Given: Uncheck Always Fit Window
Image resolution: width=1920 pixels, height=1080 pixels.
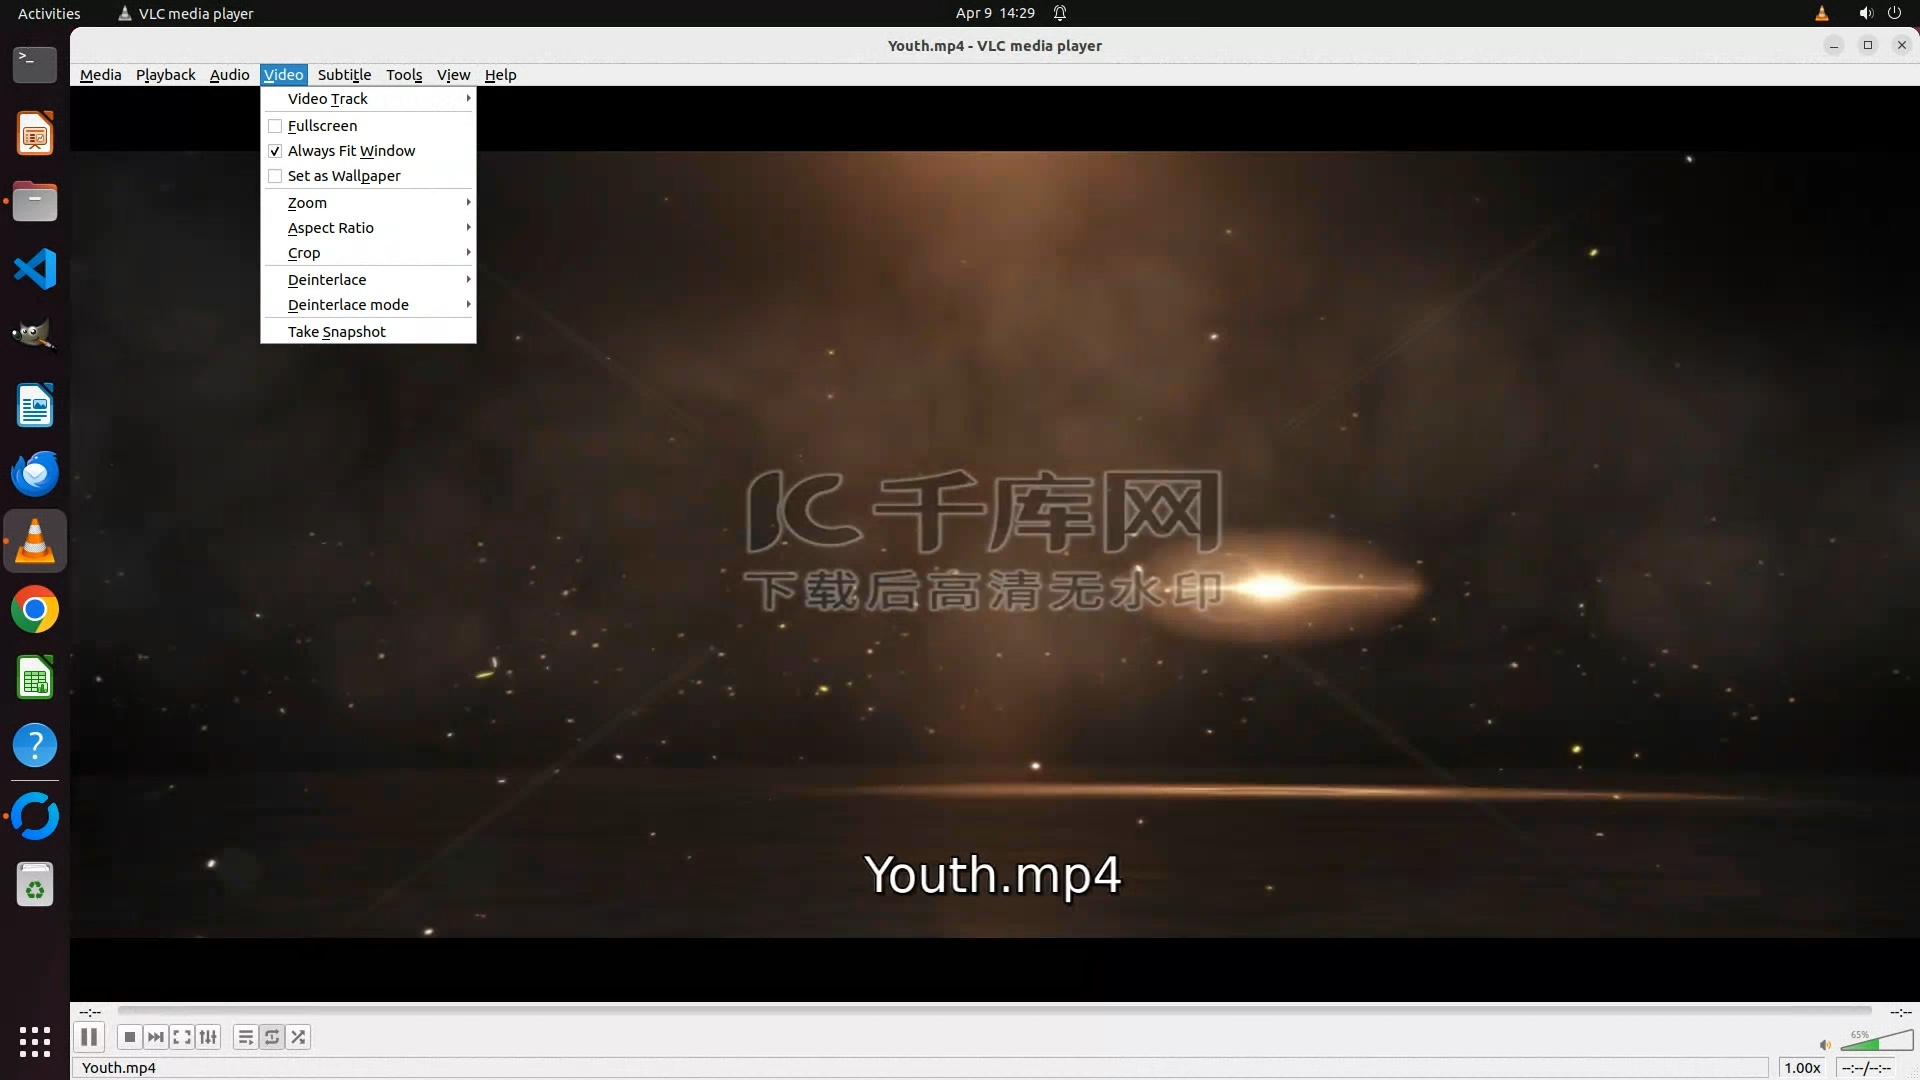Looking at the screenshot, I should pyautogui.click(x=350, y=151).
